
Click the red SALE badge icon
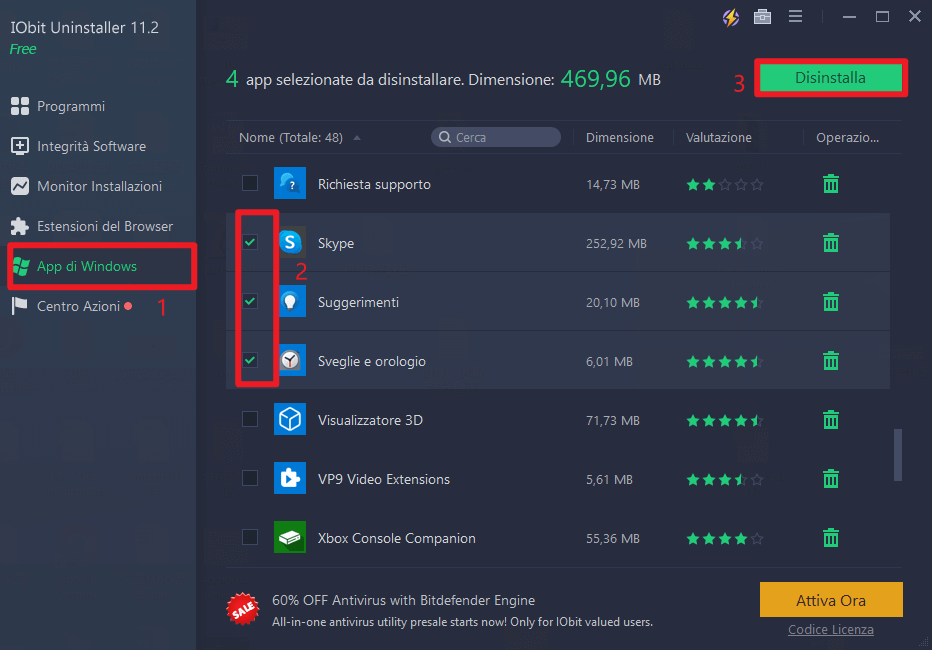point(243,610)
